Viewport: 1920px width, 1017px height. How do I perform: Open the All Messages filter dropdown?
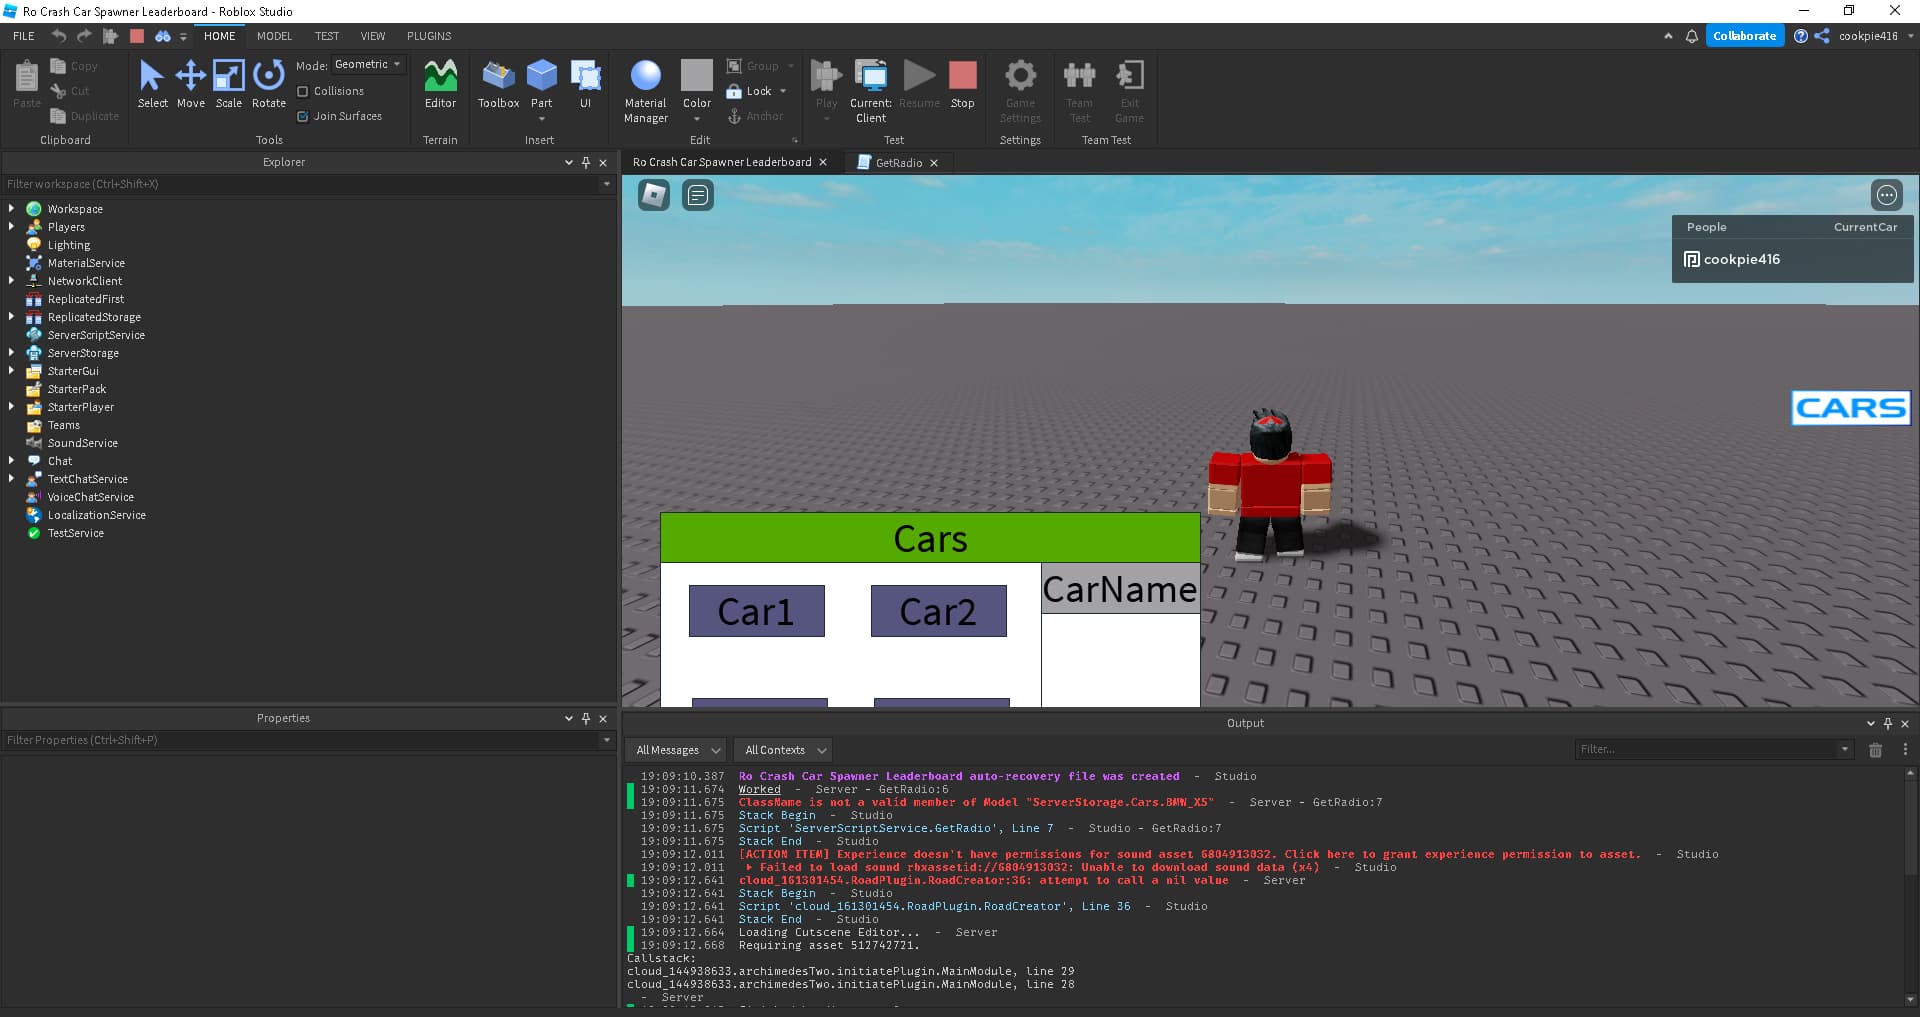point(675,750)
